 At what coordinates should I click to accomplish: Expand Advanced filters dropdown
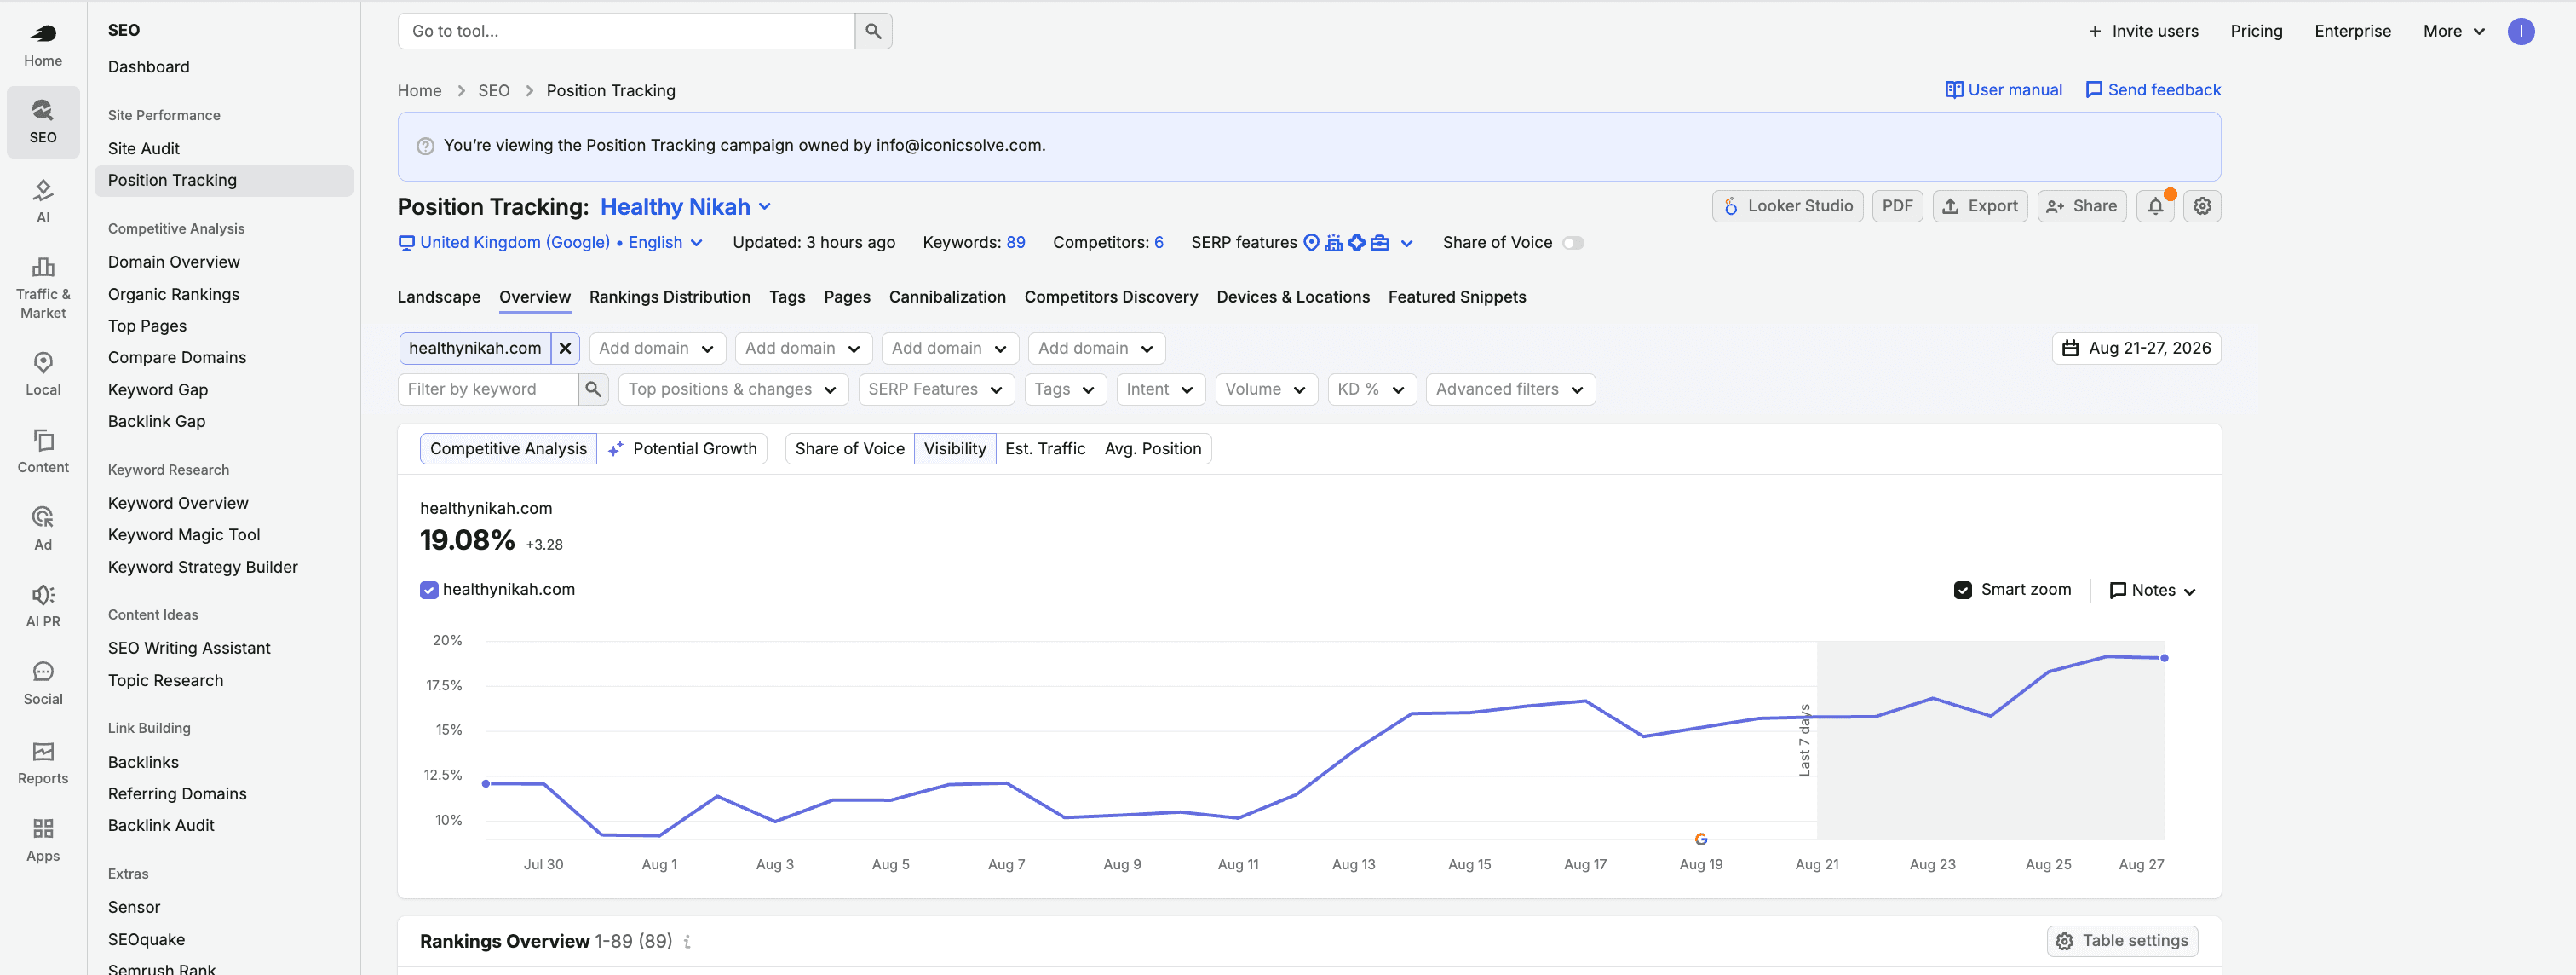pyautogui.click(x=1510, y=389)
